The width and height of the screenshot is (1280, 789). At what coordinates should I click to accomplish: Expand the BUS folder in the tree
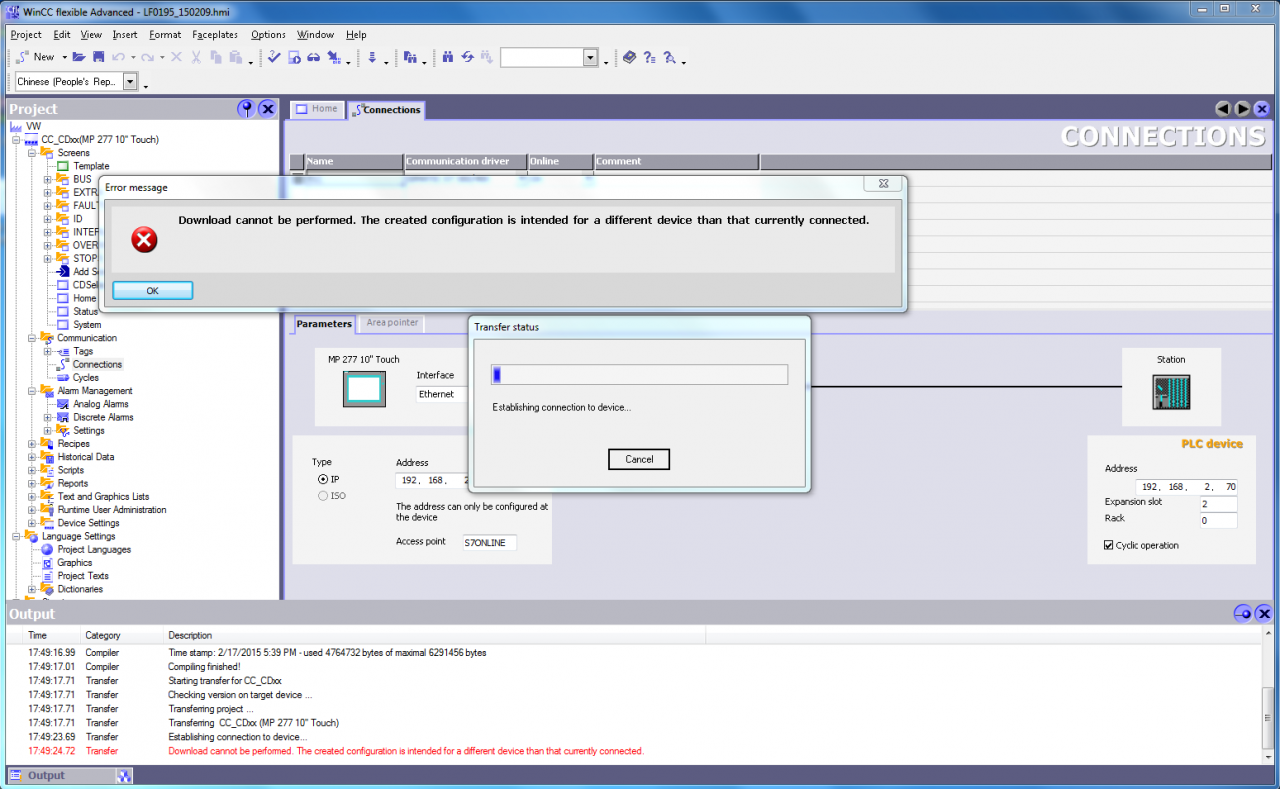(x=48, y=179)
